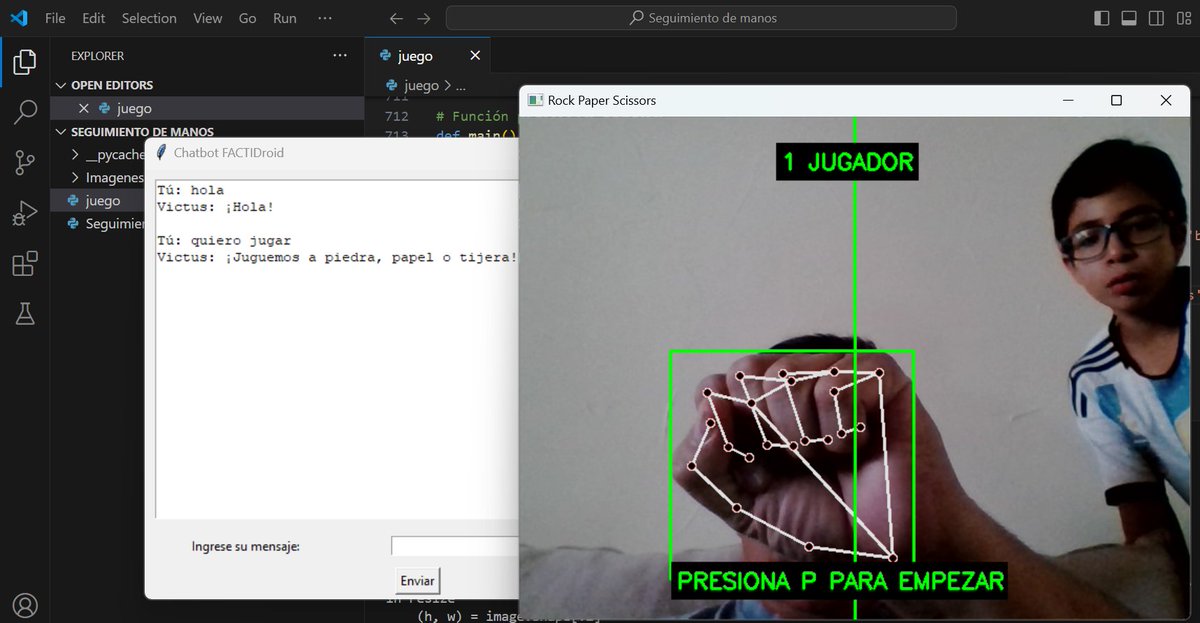Screen dimensions: 1200x623
Task: Close juego in the Open Editors list
Action: pos(84,108)
